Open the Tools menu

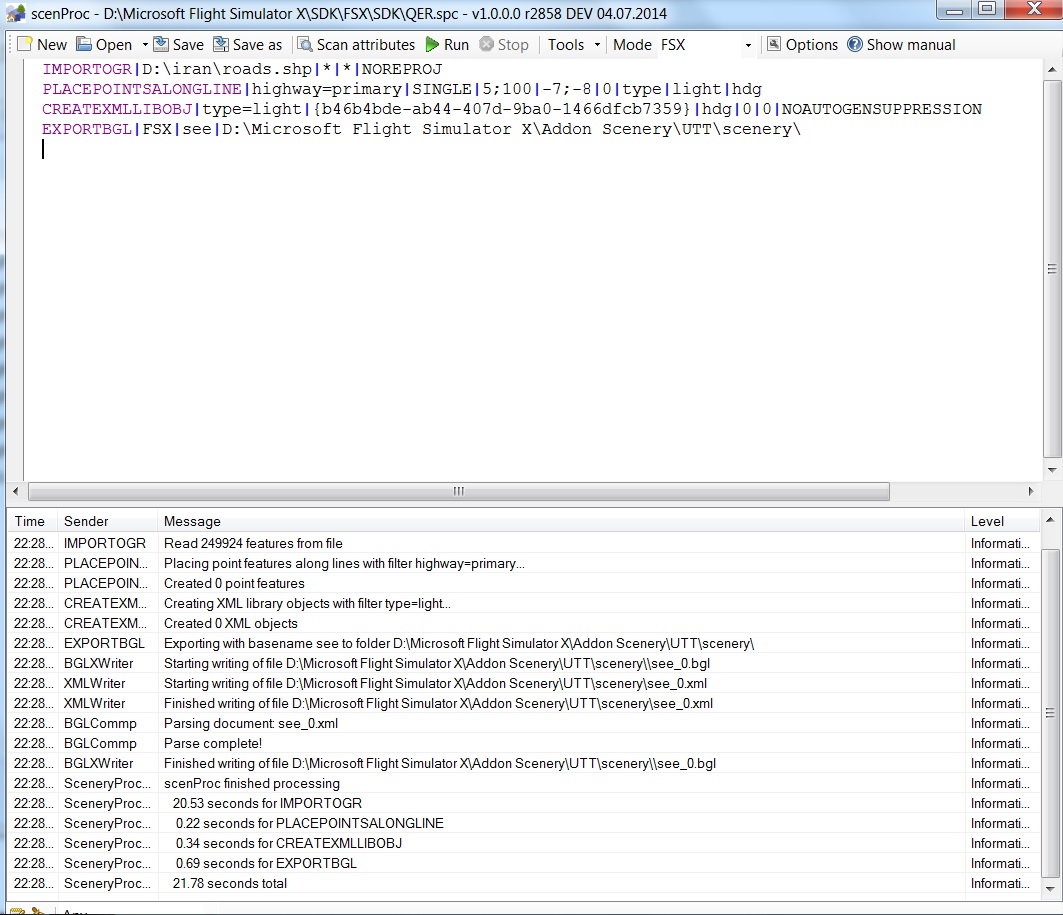[x=565, y=45]
